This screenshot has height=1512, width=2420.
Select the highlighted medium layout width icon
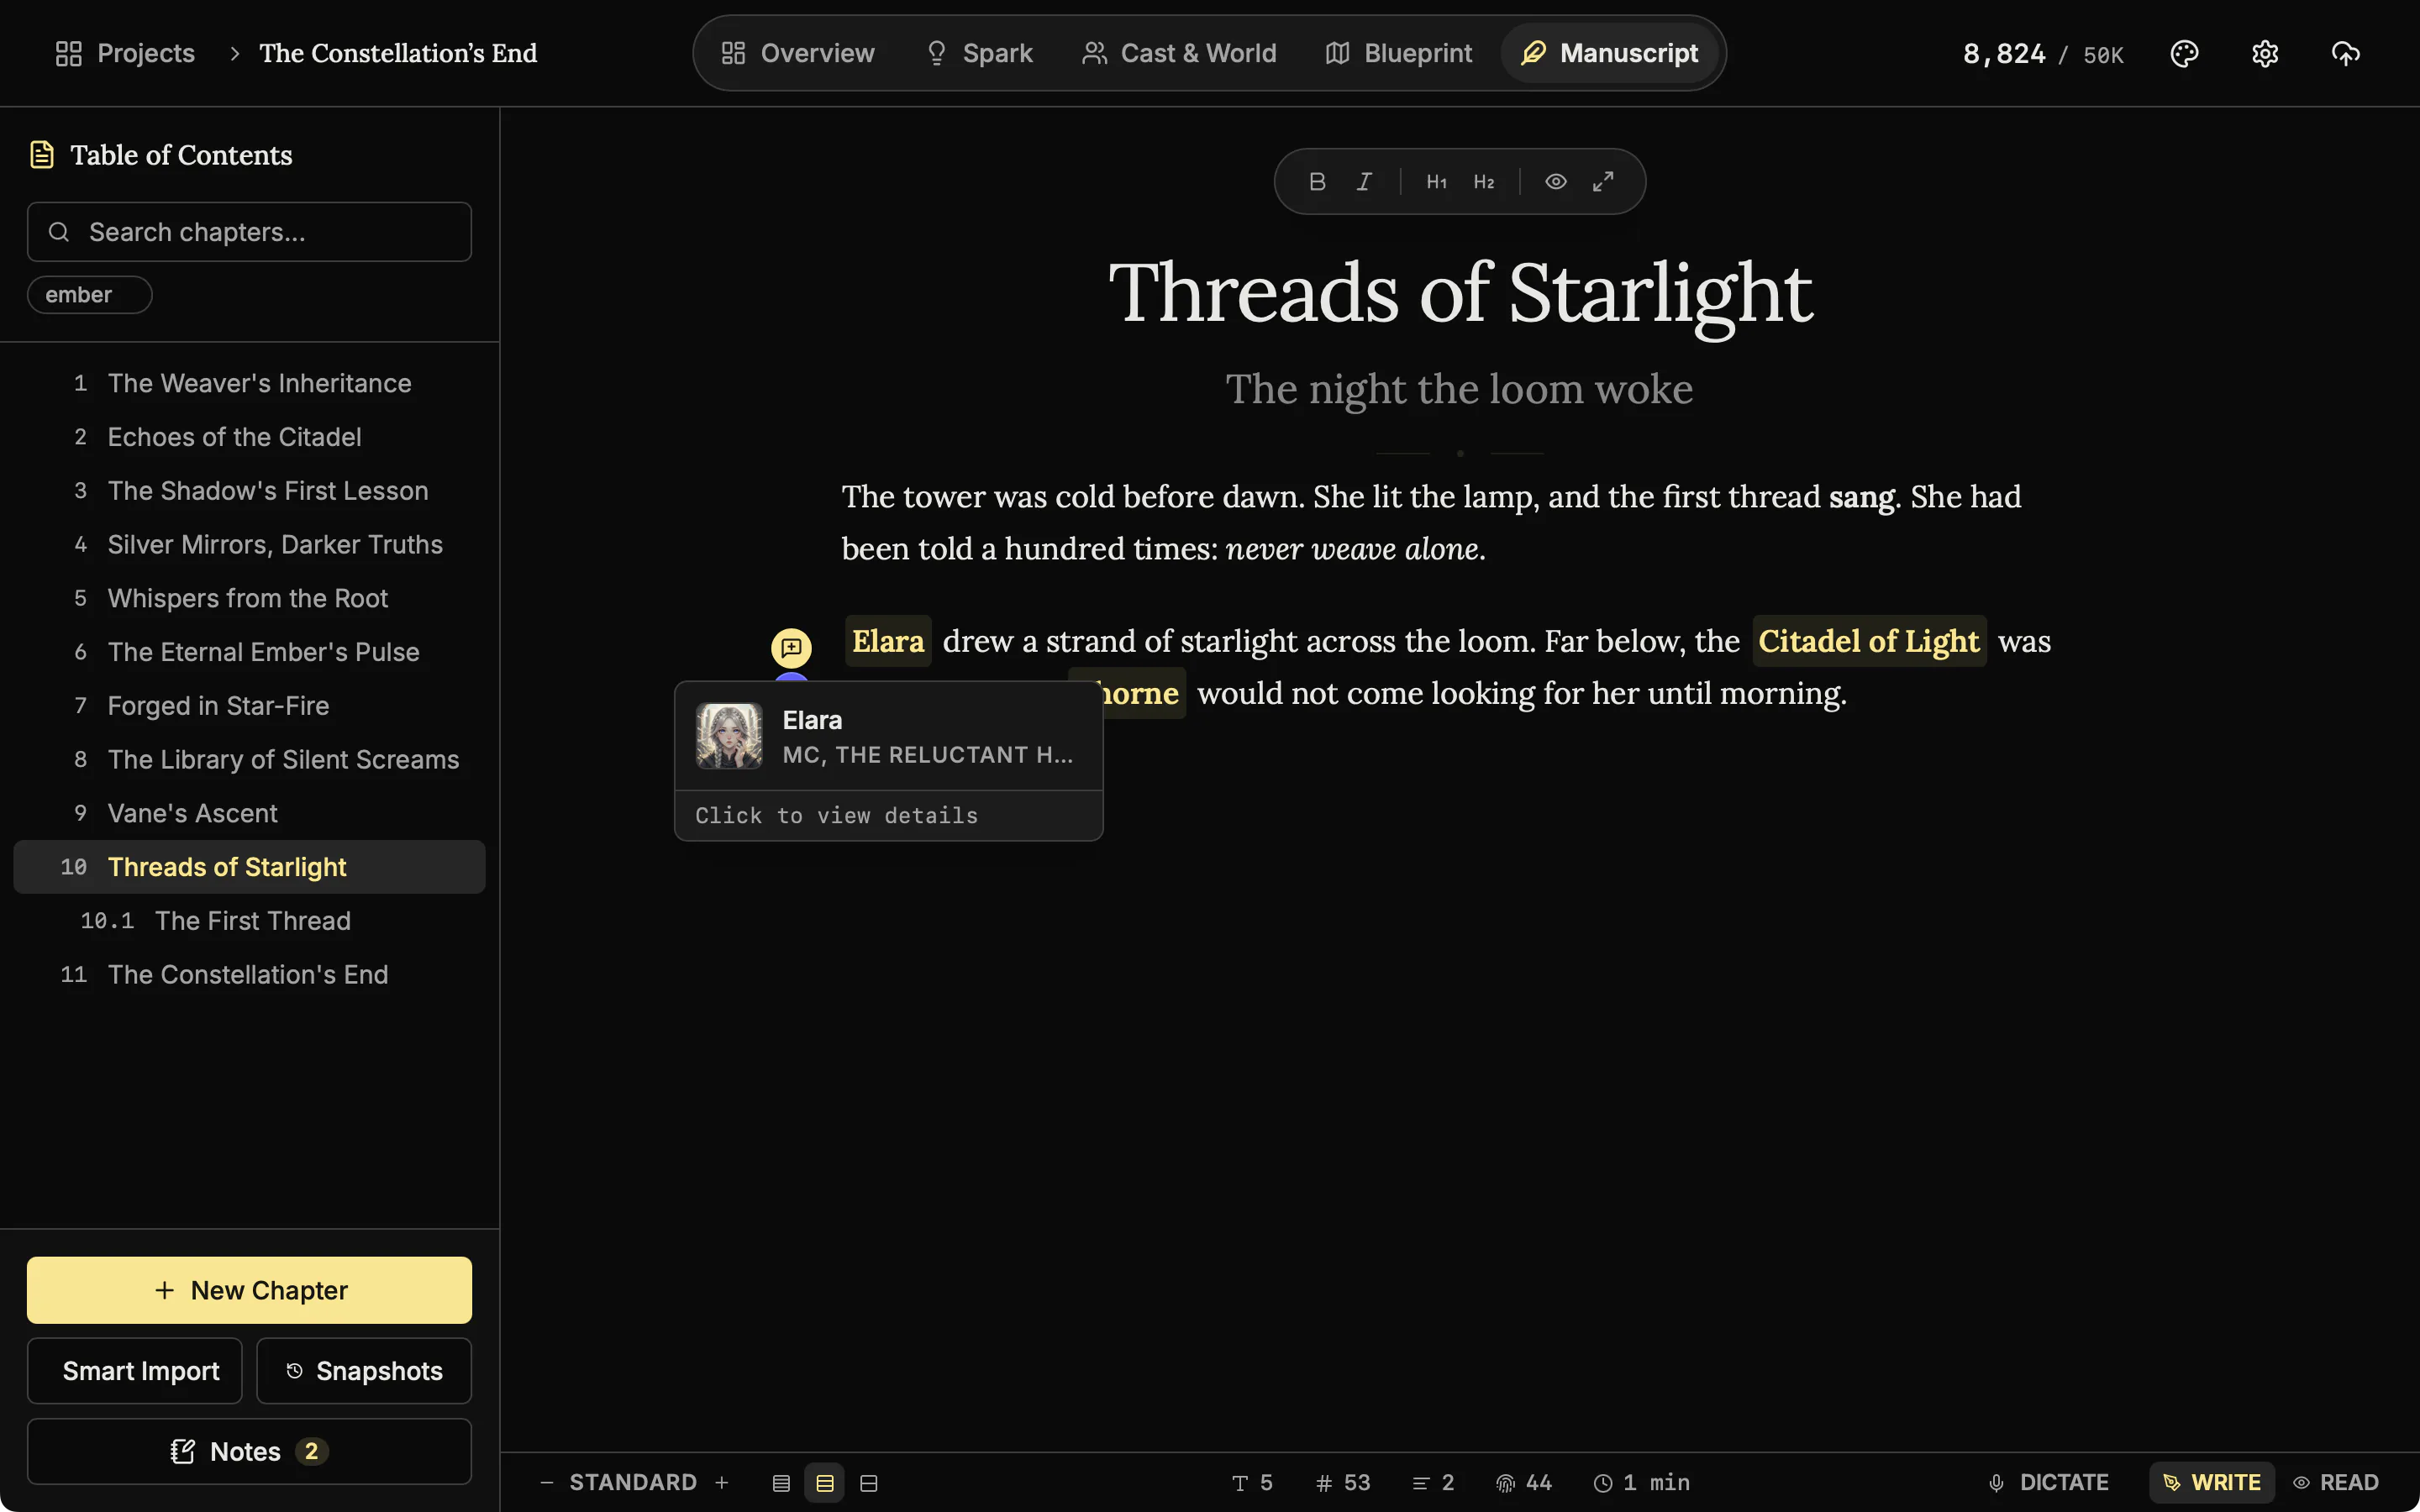pyautogui.click(x=824, y=1482)
